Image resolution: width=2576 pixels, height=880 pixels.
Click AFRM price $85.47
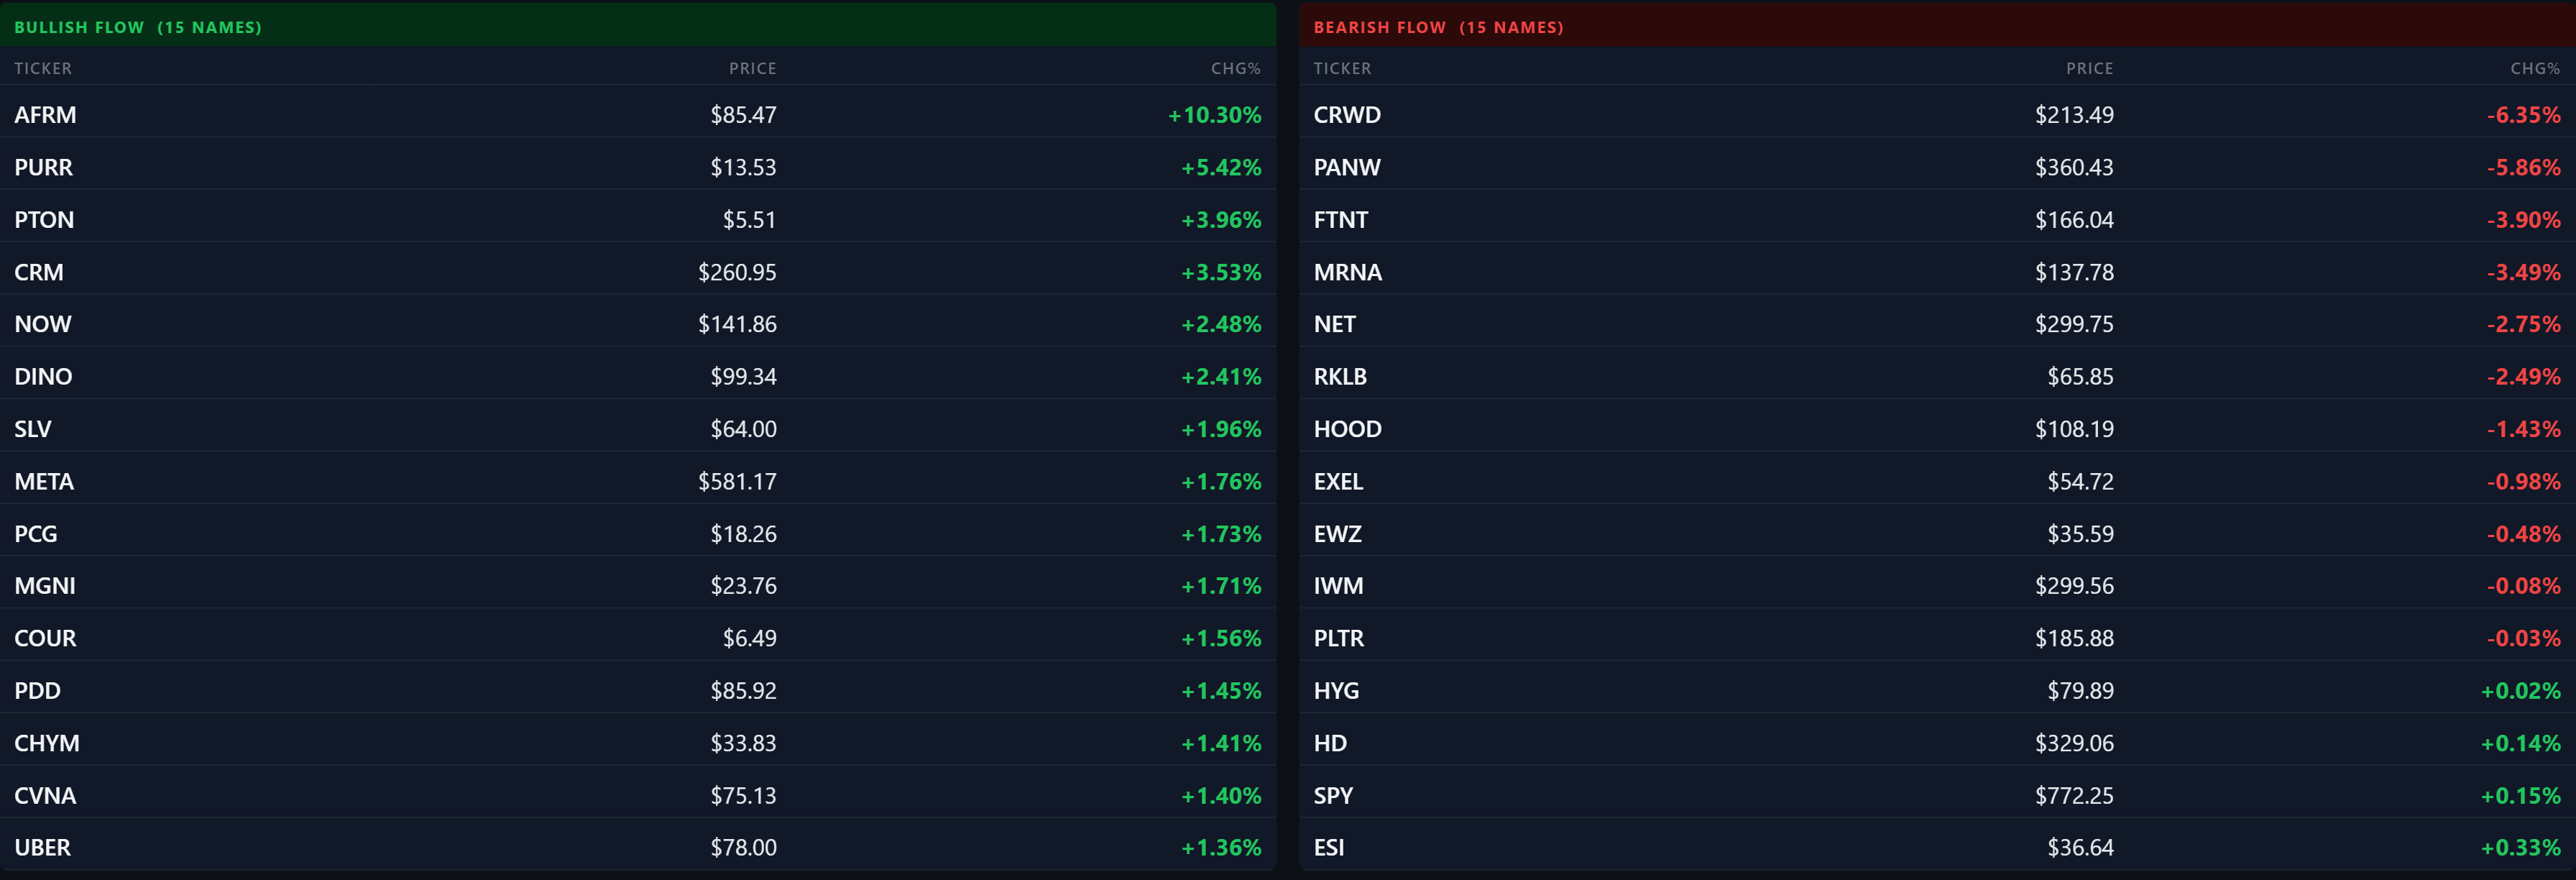(x=743, y=115)
